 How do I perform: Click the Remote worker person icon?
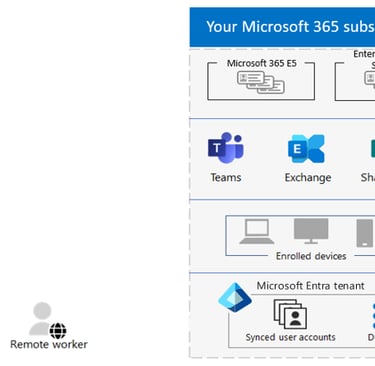click(x=42, y=318)
